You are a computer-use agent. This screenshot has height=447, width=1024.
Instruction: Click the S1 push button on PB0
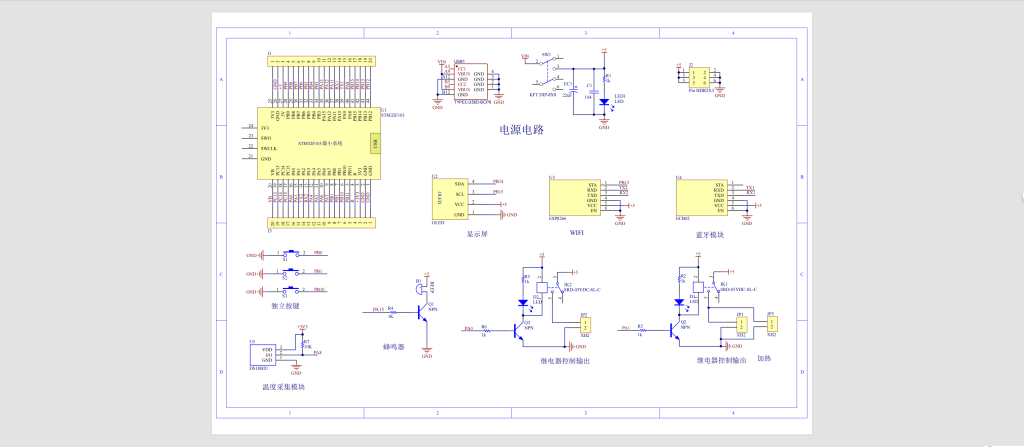(x=290, y=254)
